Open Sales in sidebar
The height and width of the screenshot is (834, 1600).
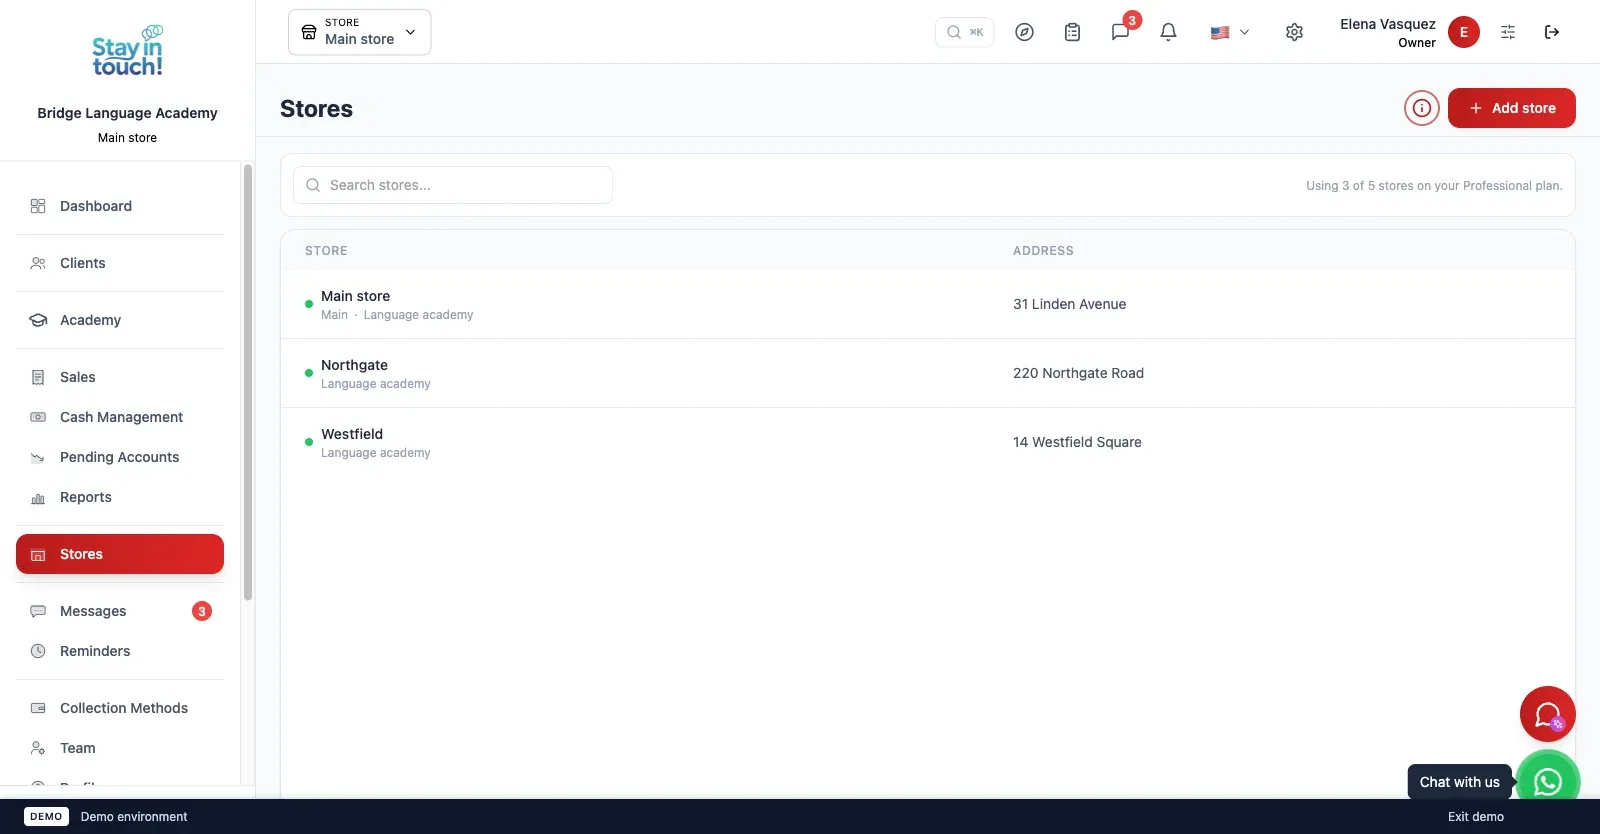tap(120, 377)
